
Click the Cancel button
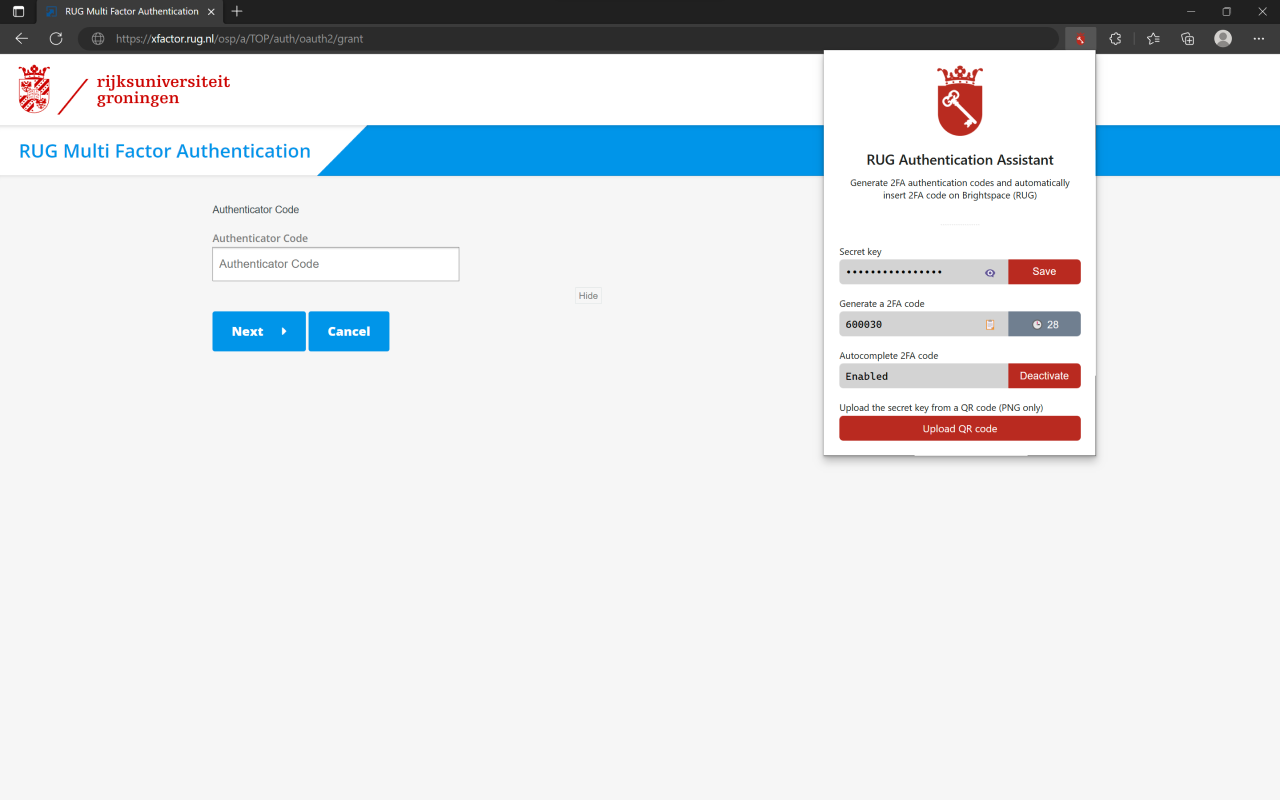[x=349, y=331]
